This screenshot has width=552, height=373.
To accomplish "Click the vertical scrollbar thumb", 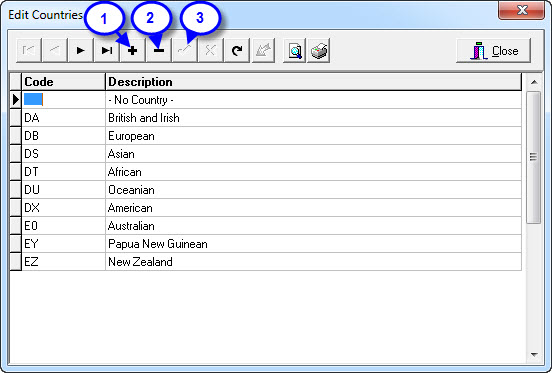I will pyautogui.click(x=534, y=157).
